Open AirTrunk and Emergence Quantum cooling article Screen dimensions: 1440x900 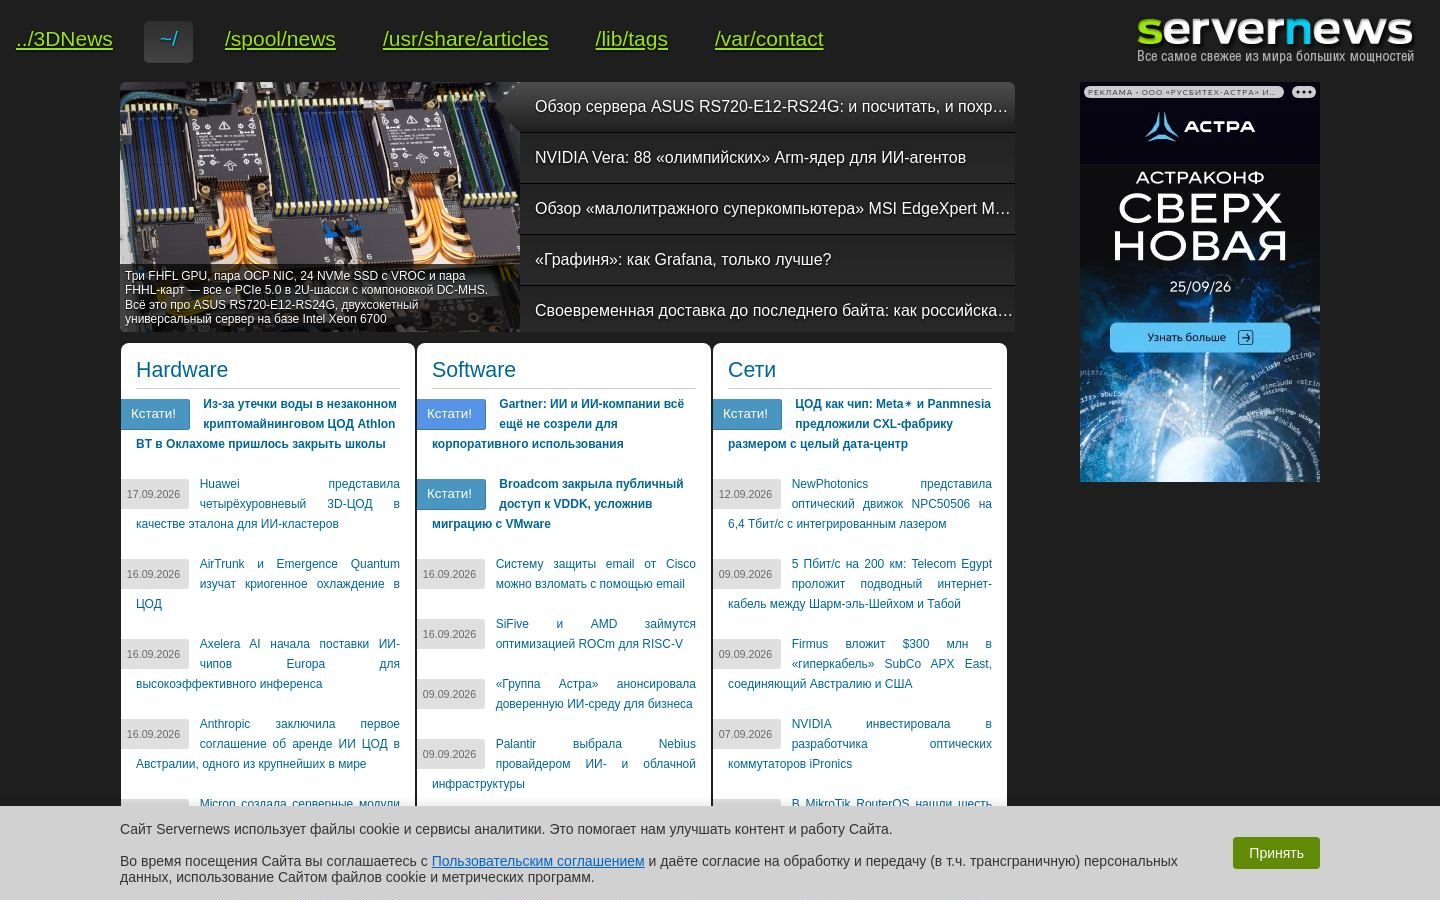[267, 584]
